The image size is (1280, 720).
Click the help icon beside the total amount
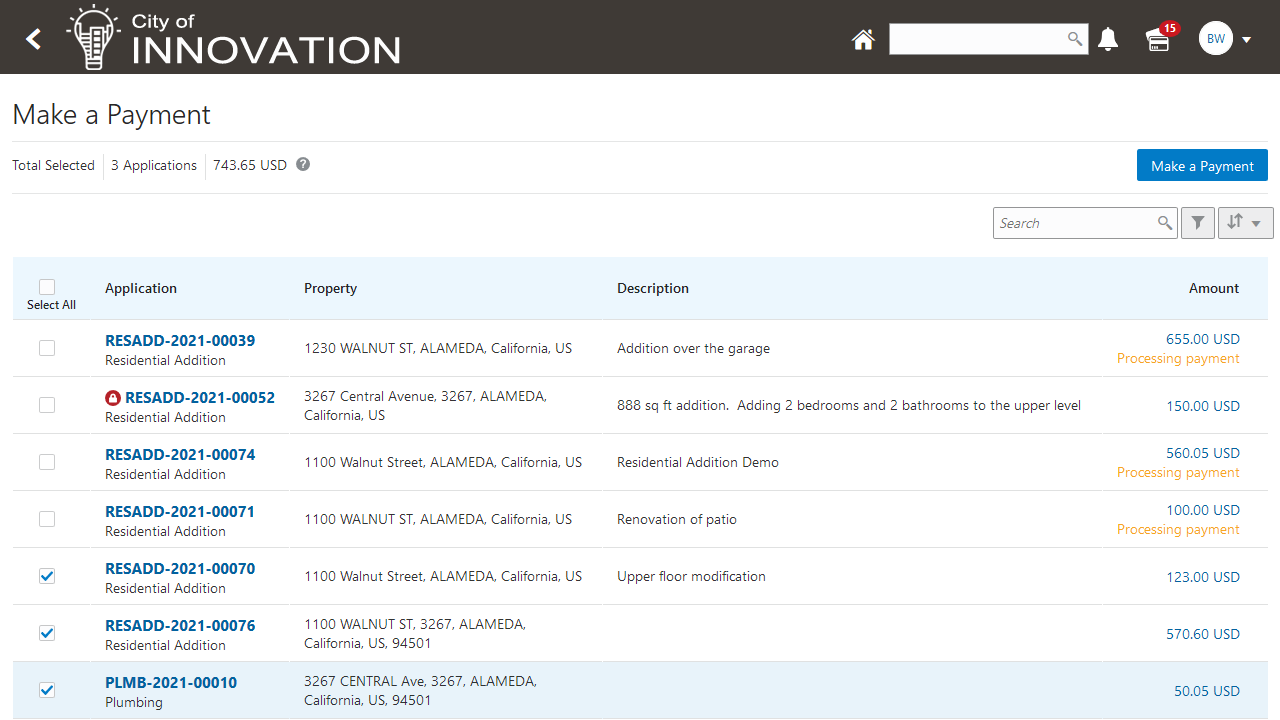302,164
